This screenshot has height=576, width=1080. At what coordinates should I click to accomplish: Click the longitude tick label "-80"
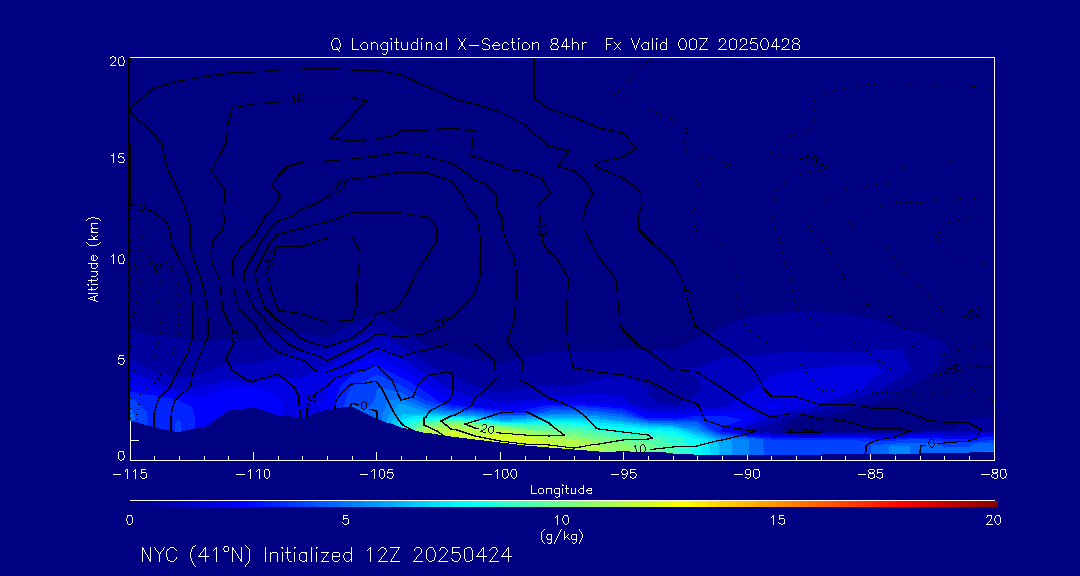coord(993,474)
